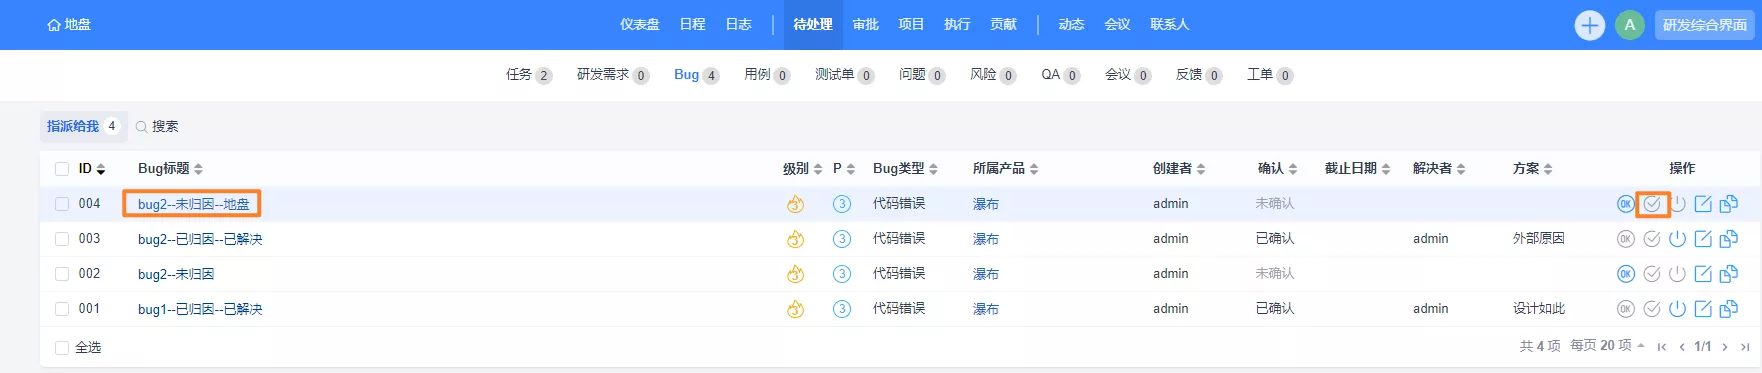Tick the checkbox for bug 002
Screen dimensions: 1762x373
(x=62, y=274)
